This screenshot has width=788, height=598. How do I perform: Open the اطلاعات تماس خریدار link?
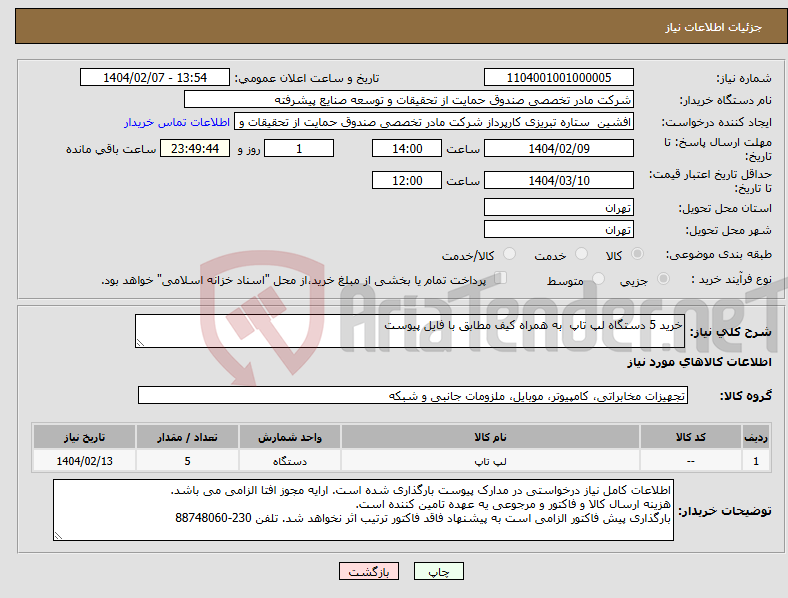(177, 122)
